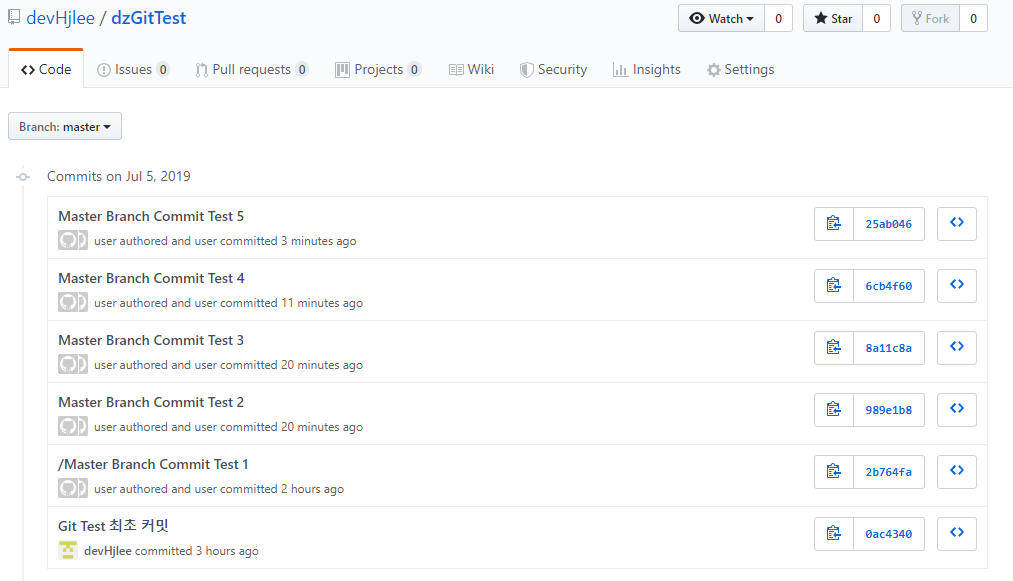Browse repository at Master Branch Commit Test 1
This screenshot has width=1013, height=581.
pyautogui.click(x=957, y=472)
